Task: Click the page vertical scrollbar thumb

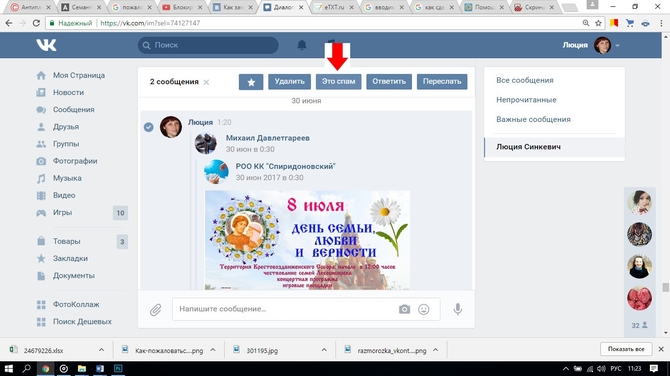Action: [x=665, y=287]
